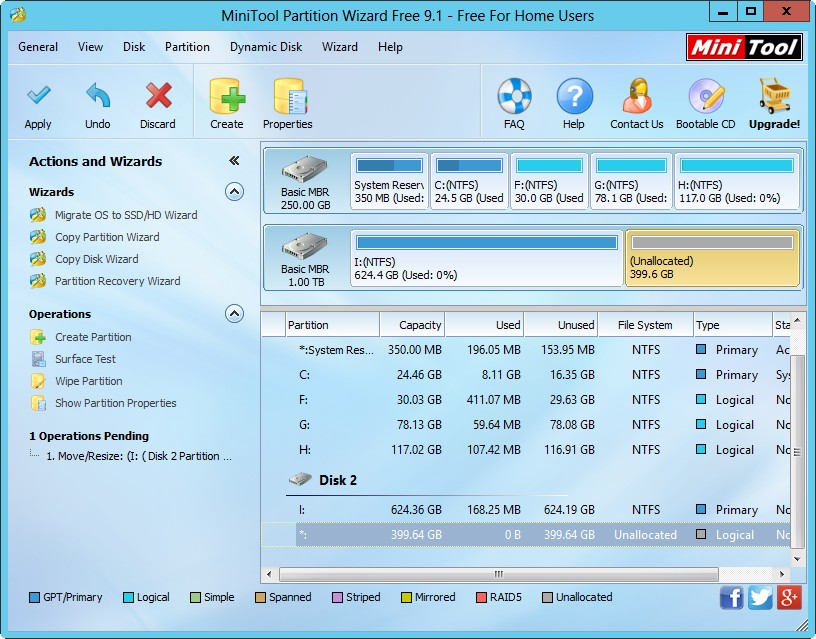Click the partition list horizontal scrollbar

(497, 575)
